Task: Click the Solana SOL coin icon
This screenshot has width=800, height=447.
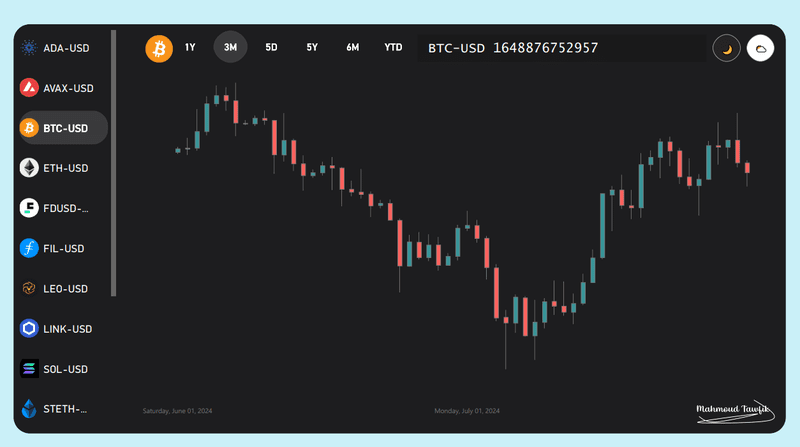Action: (x=29, y=369)
